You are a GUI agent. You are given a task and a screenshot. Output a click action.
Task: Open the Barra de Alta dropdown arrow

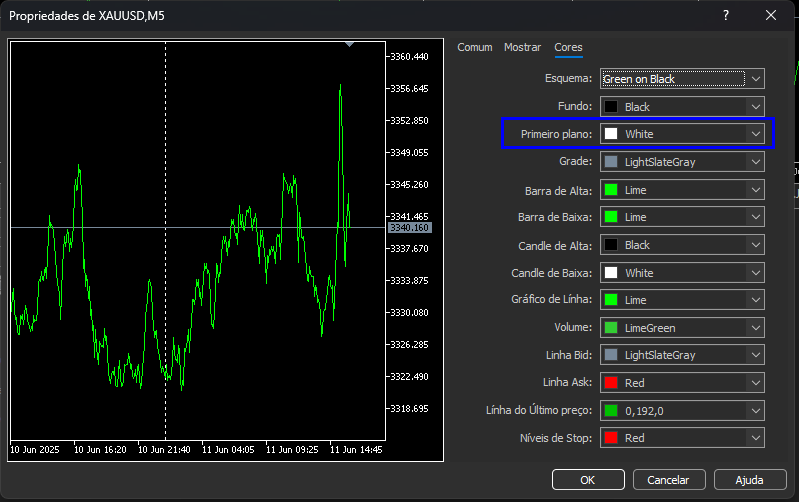[x=756, y=190]
